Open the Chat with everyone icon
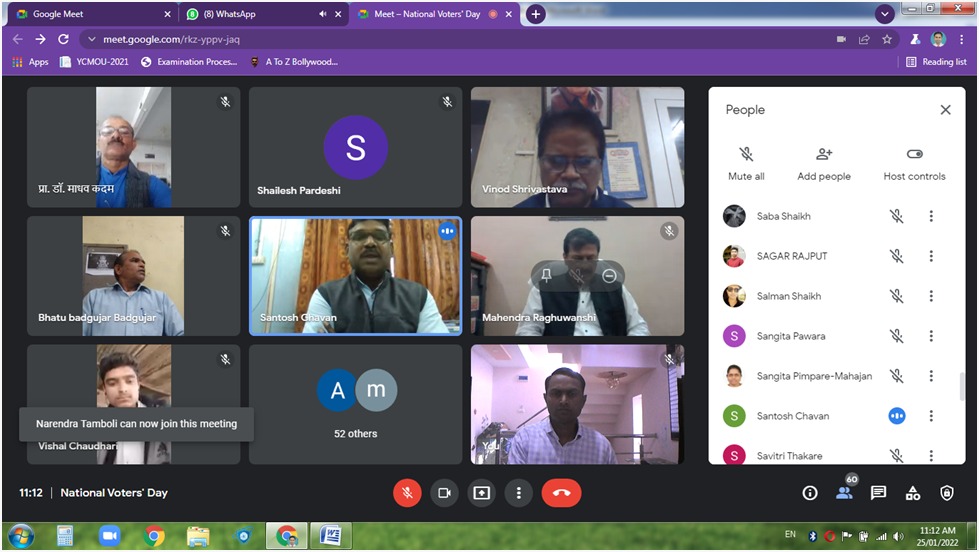979x552 pixels. click(x=878, y=493)
